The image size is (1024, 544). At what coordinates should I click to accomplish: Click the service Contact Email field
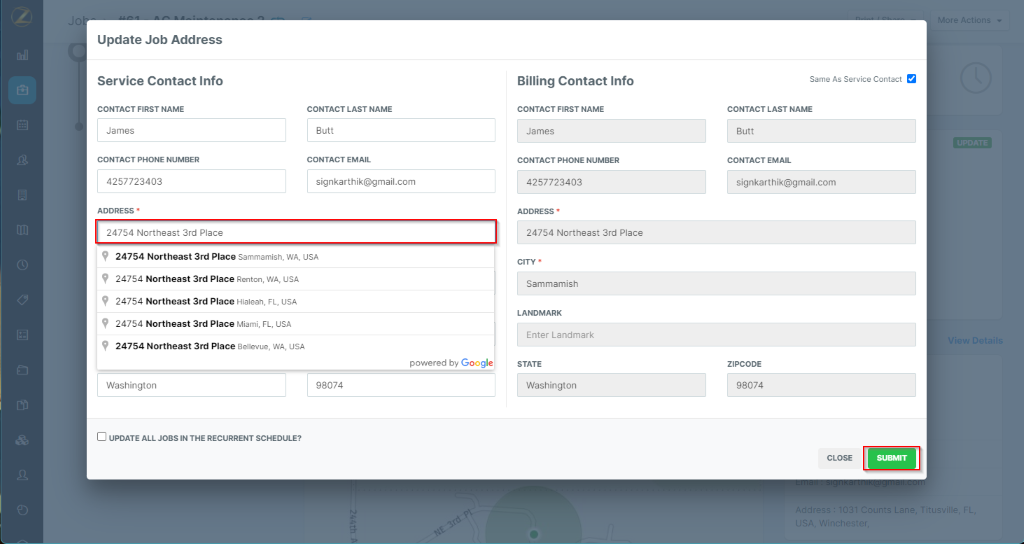pyautogui.click(x=401, y=181)
